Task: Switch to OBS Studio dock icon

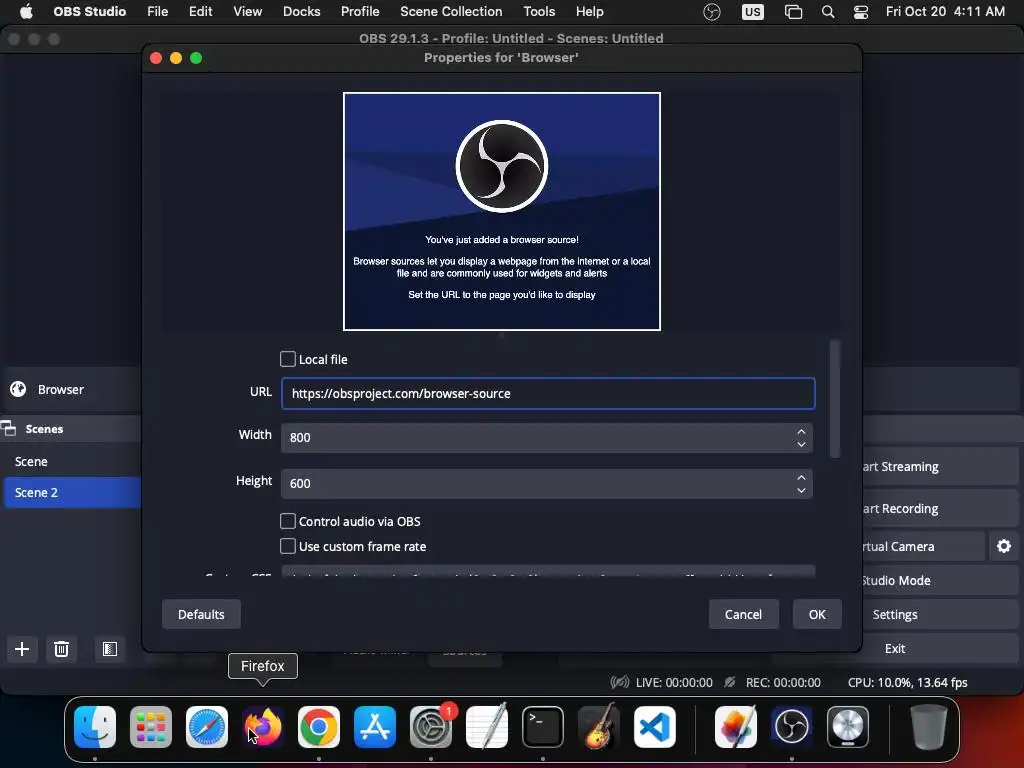Action: pos(792,727)
